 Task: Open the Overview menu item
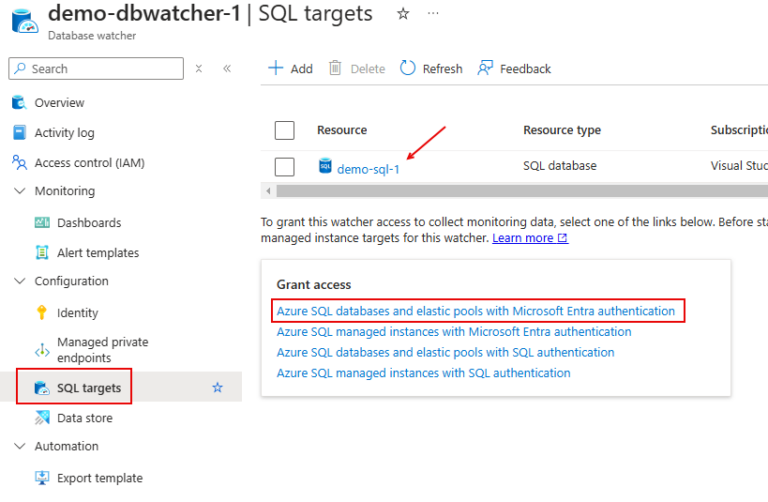tap(59, 103)
